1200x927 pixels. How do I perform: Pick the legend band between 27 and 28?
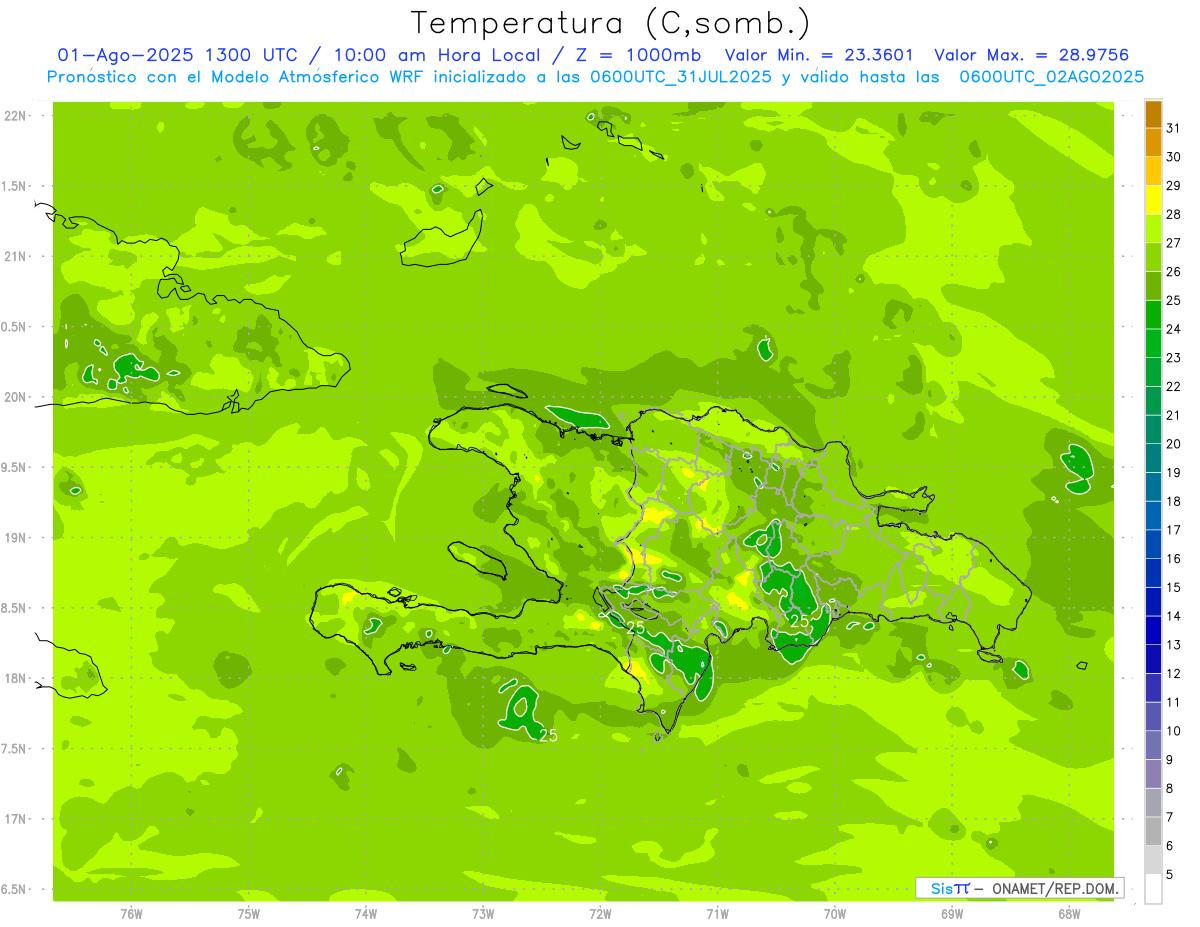point(1153,229)
